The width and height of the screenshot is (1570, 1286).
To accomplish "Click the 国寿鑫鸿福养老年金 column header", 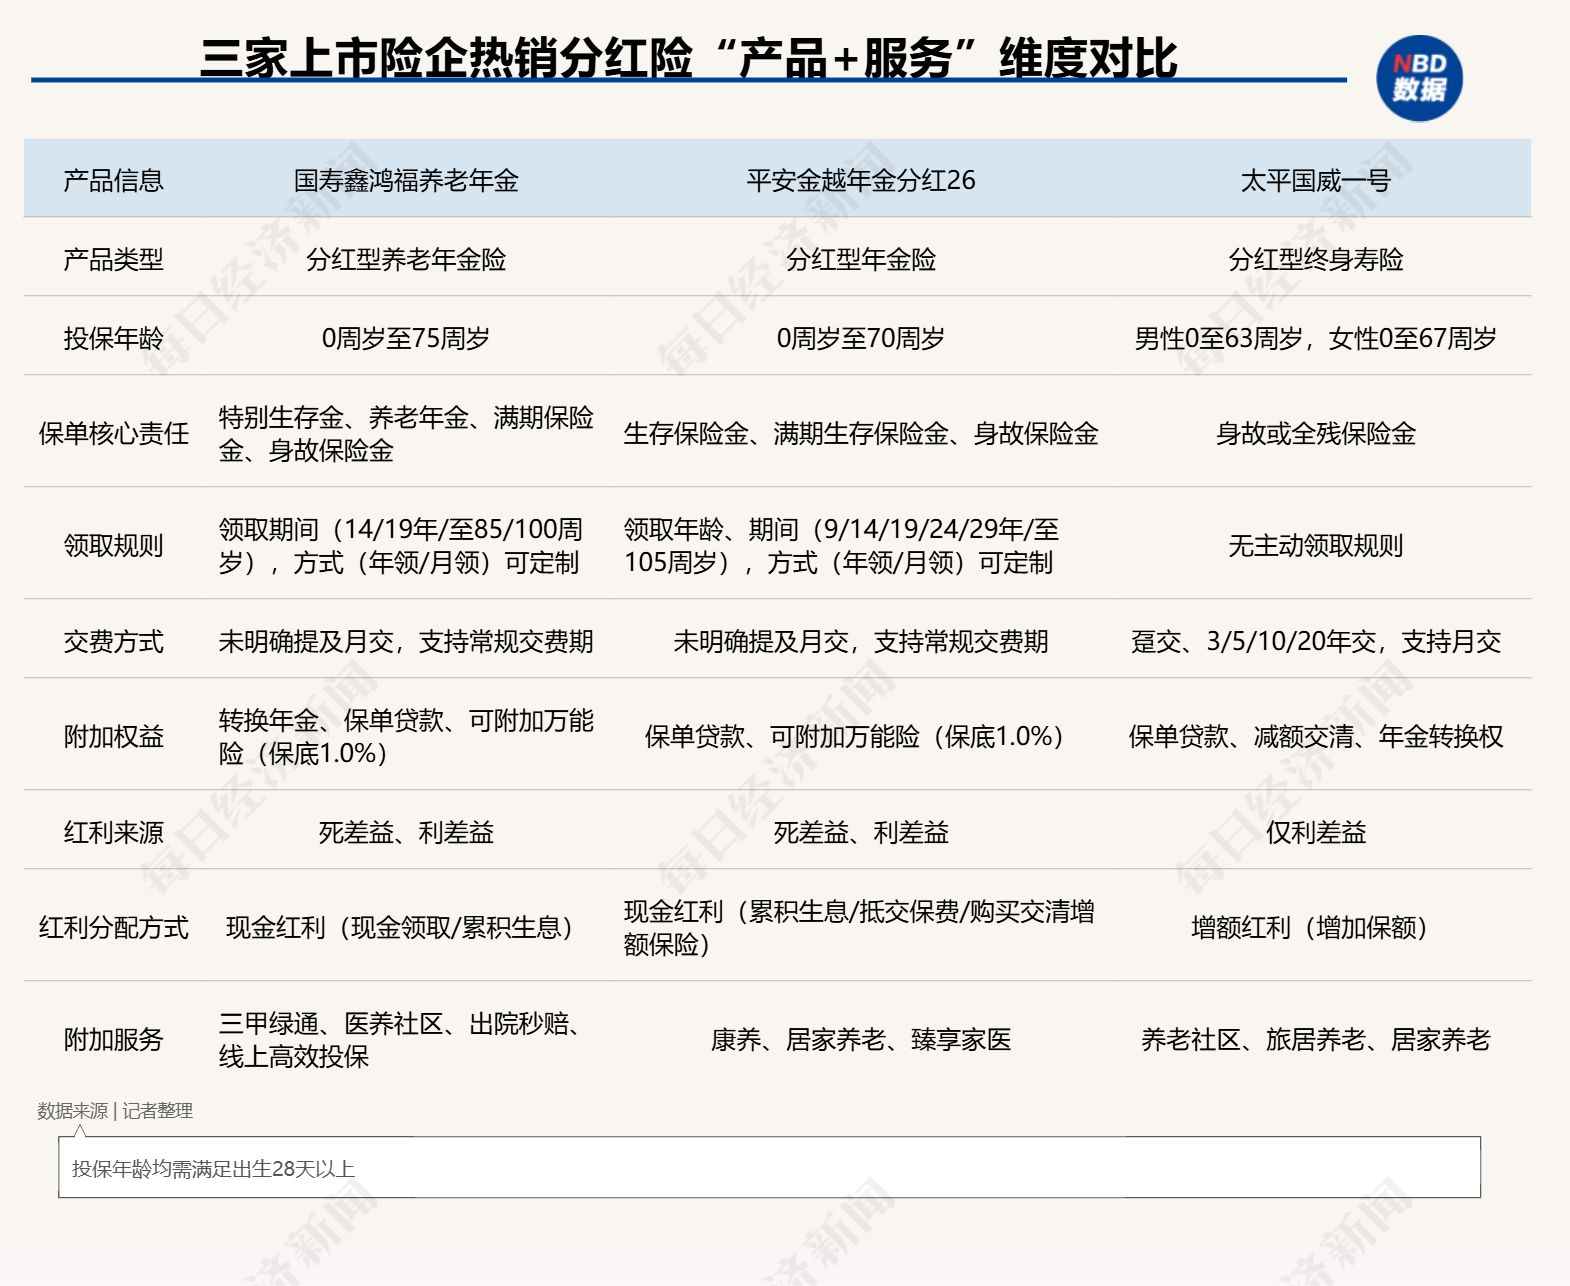I will click(406, 180).
